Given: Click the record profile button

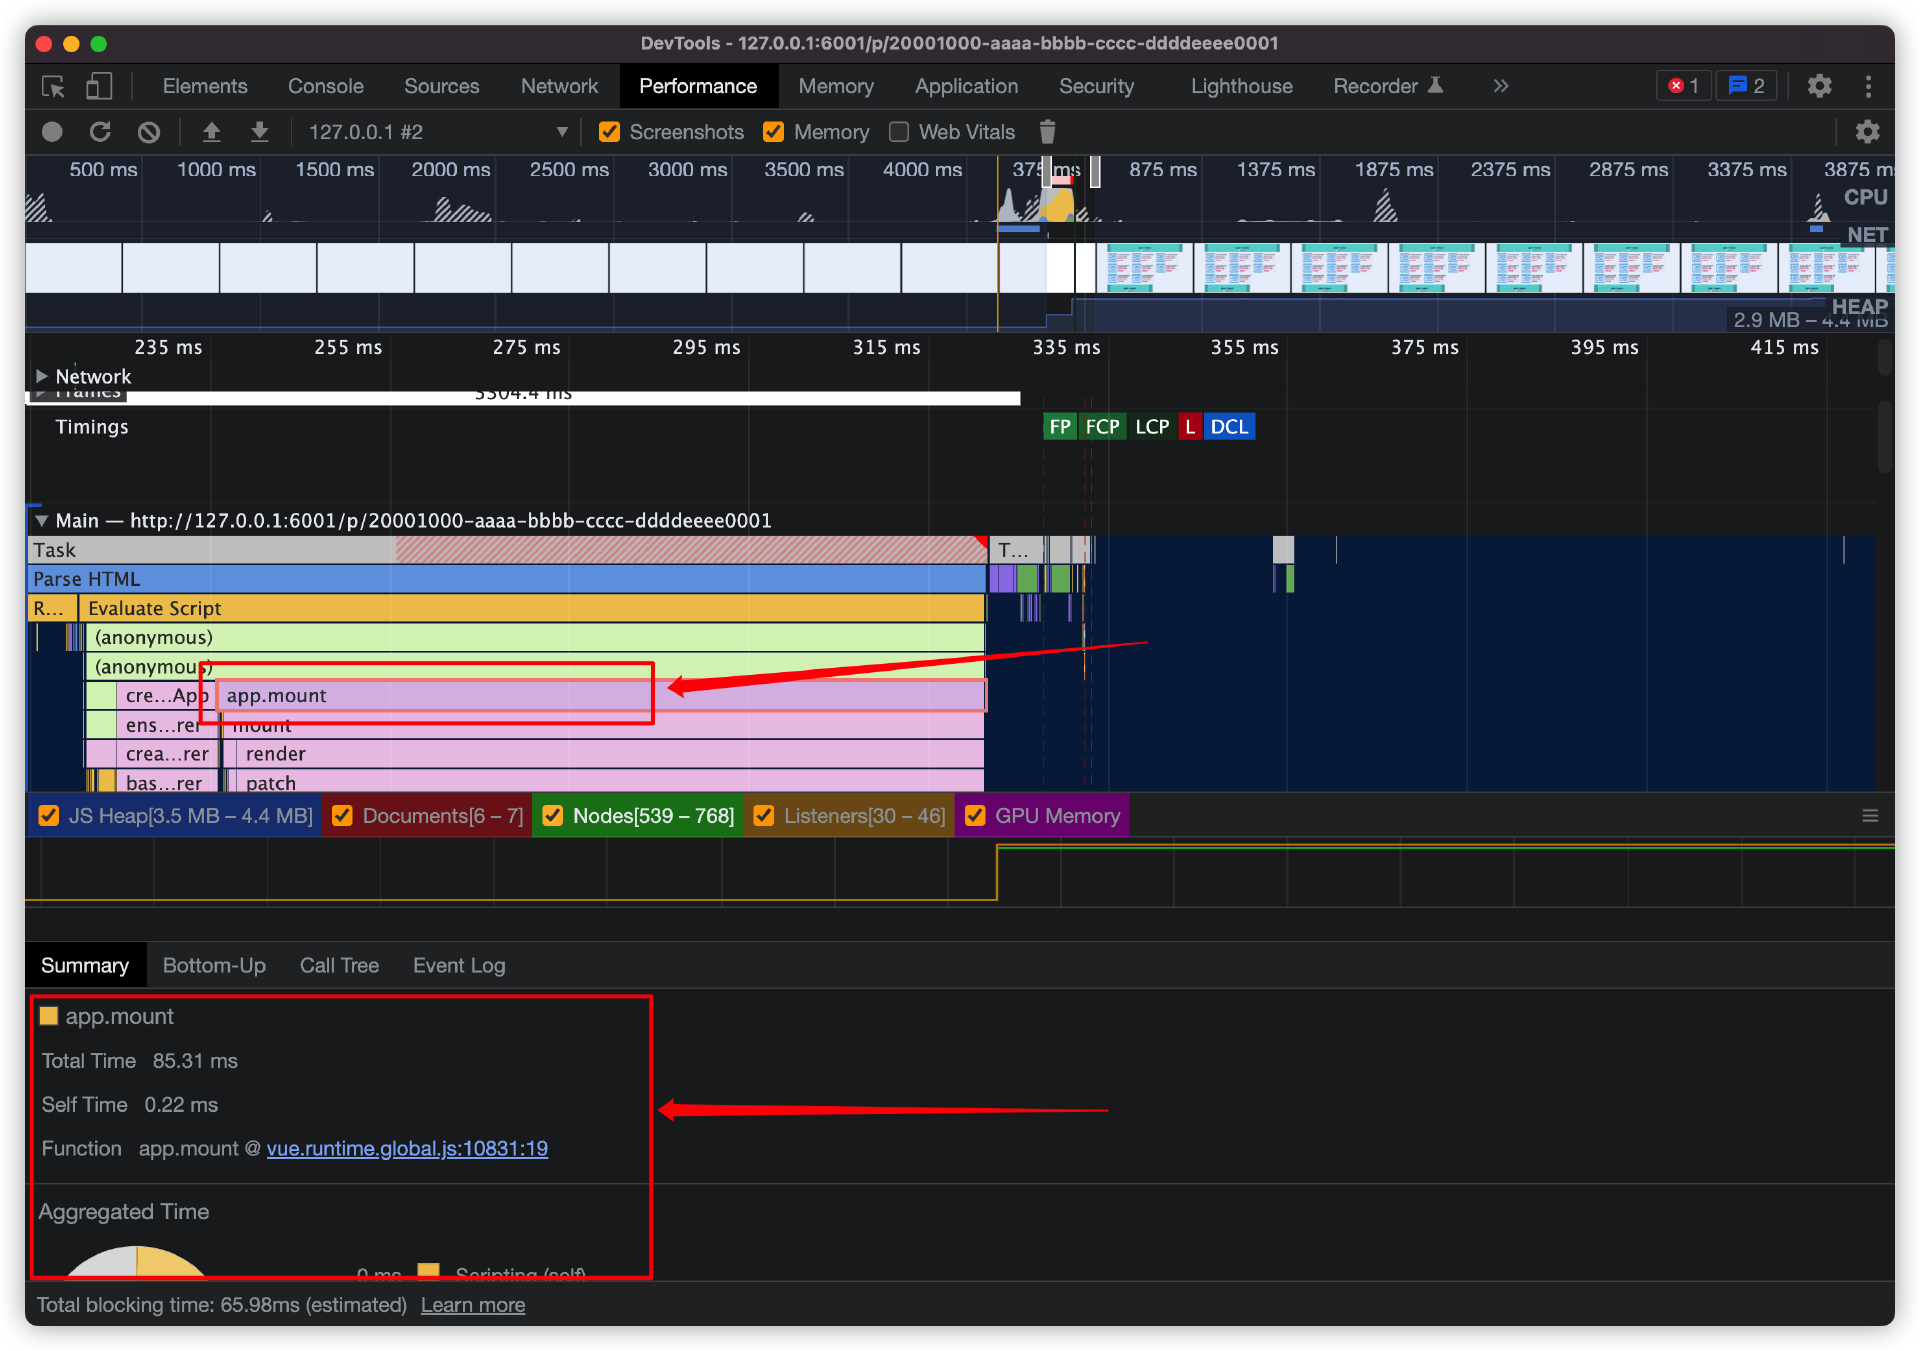Looking at the screenshot, I should [52, 132].
